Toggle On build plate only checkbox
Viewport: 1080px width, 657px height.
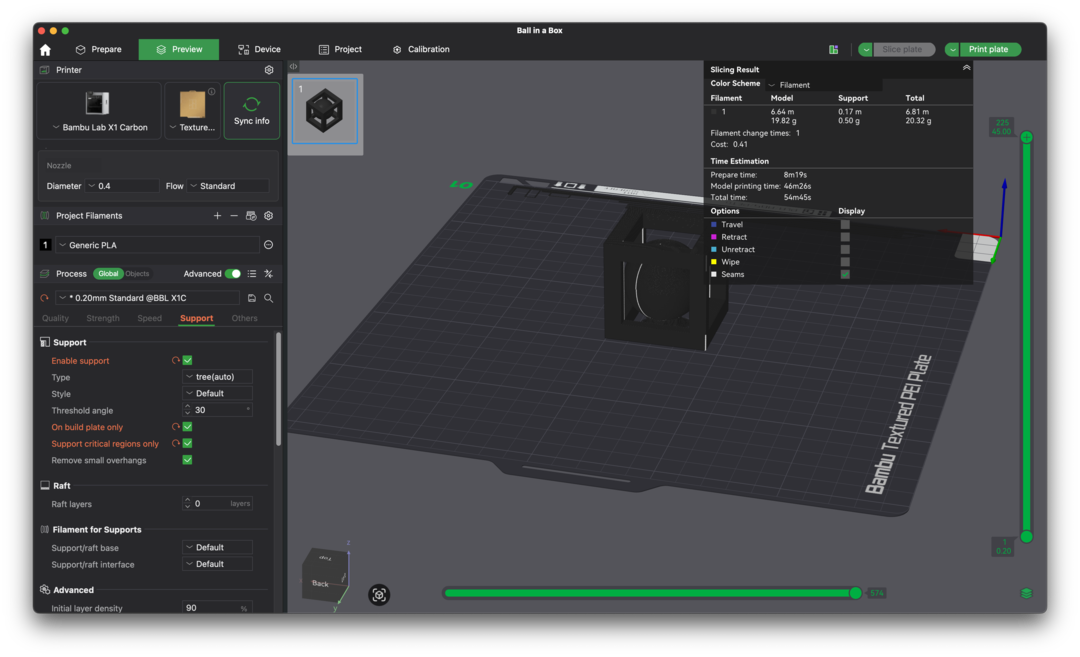(x=187, y=427)
